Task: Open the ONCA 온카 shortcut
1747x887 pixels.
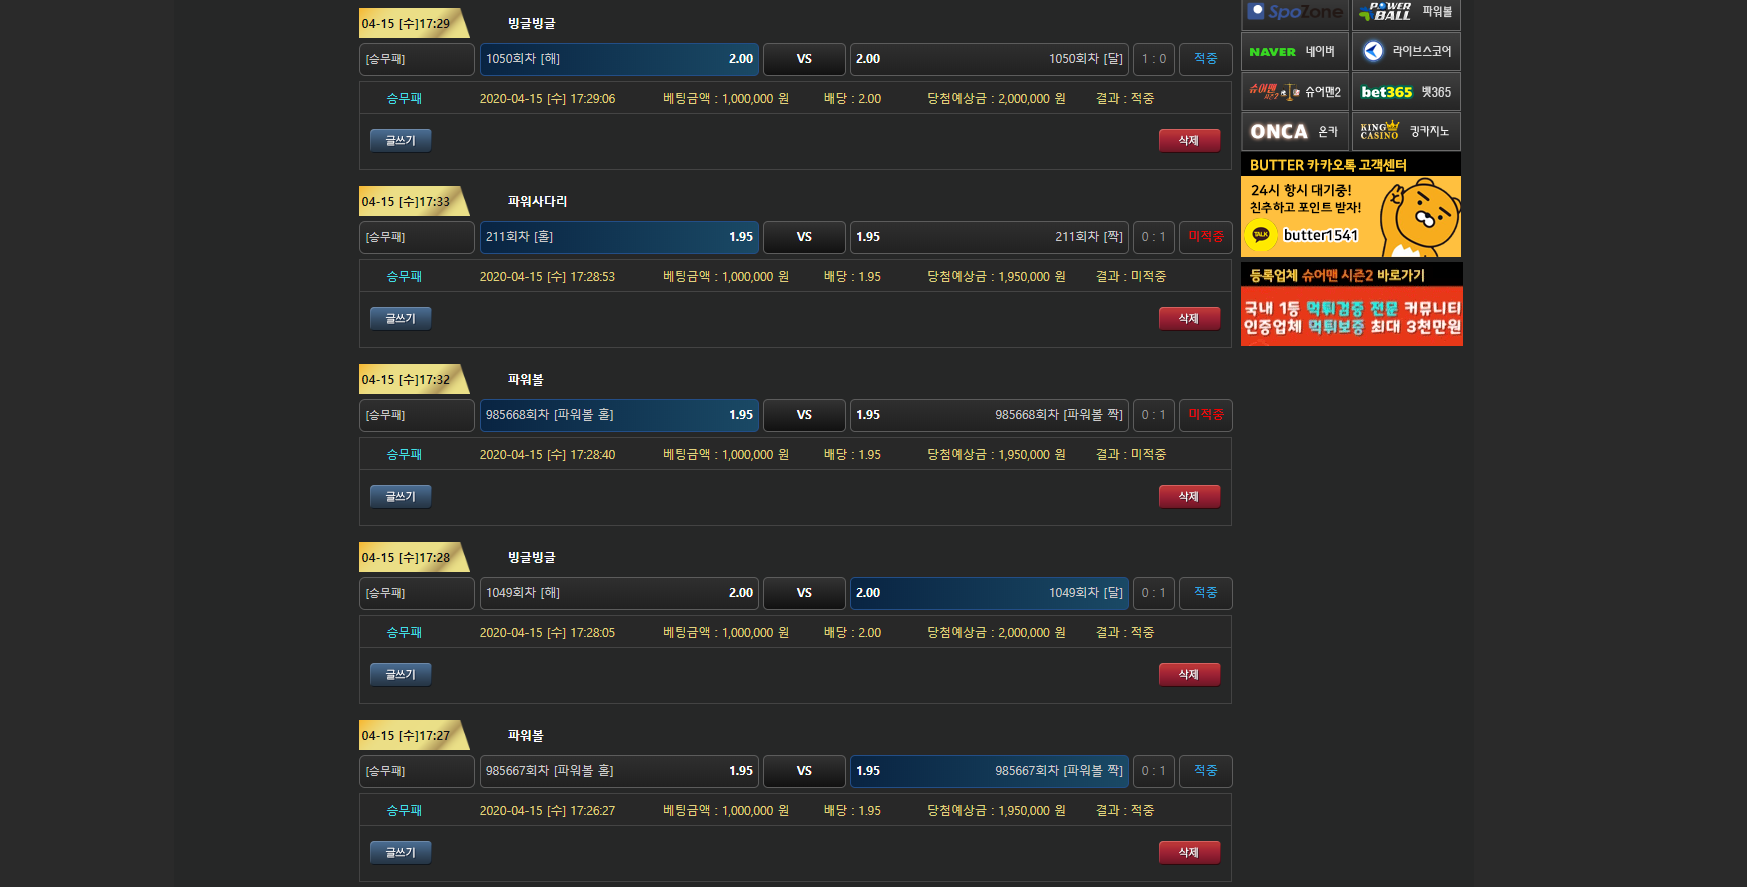Action: [1295, 131]
